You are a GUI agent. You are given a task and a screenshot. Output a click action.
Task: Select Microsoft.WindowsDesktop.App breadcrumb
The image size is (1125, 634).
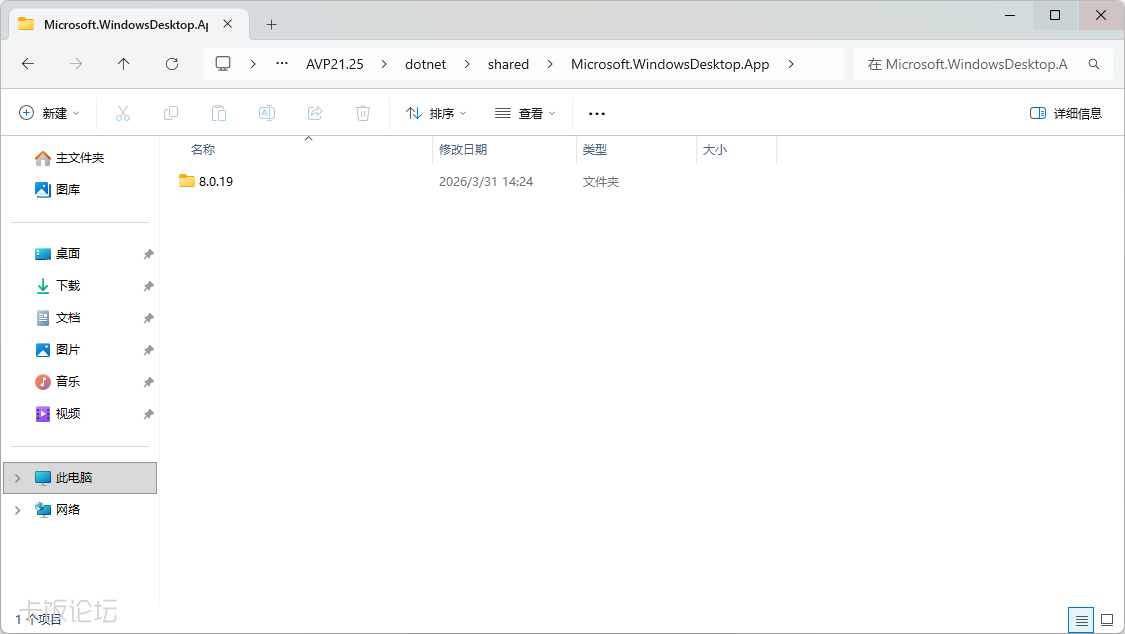[670, 64]
